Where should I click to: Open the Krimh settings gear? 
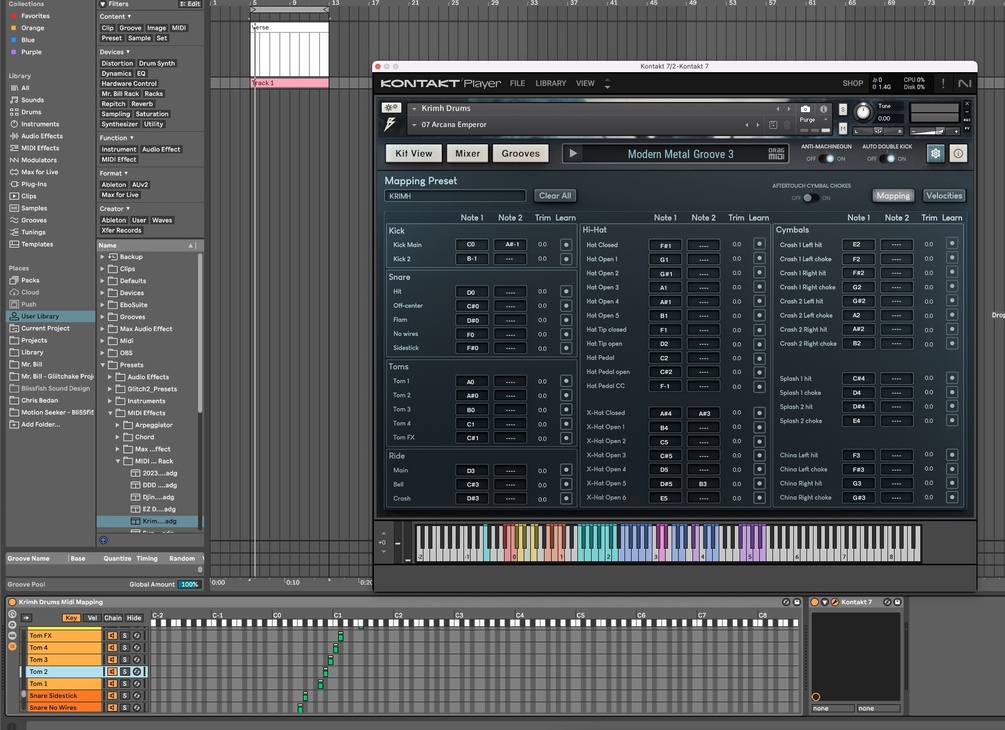(935, 153)
